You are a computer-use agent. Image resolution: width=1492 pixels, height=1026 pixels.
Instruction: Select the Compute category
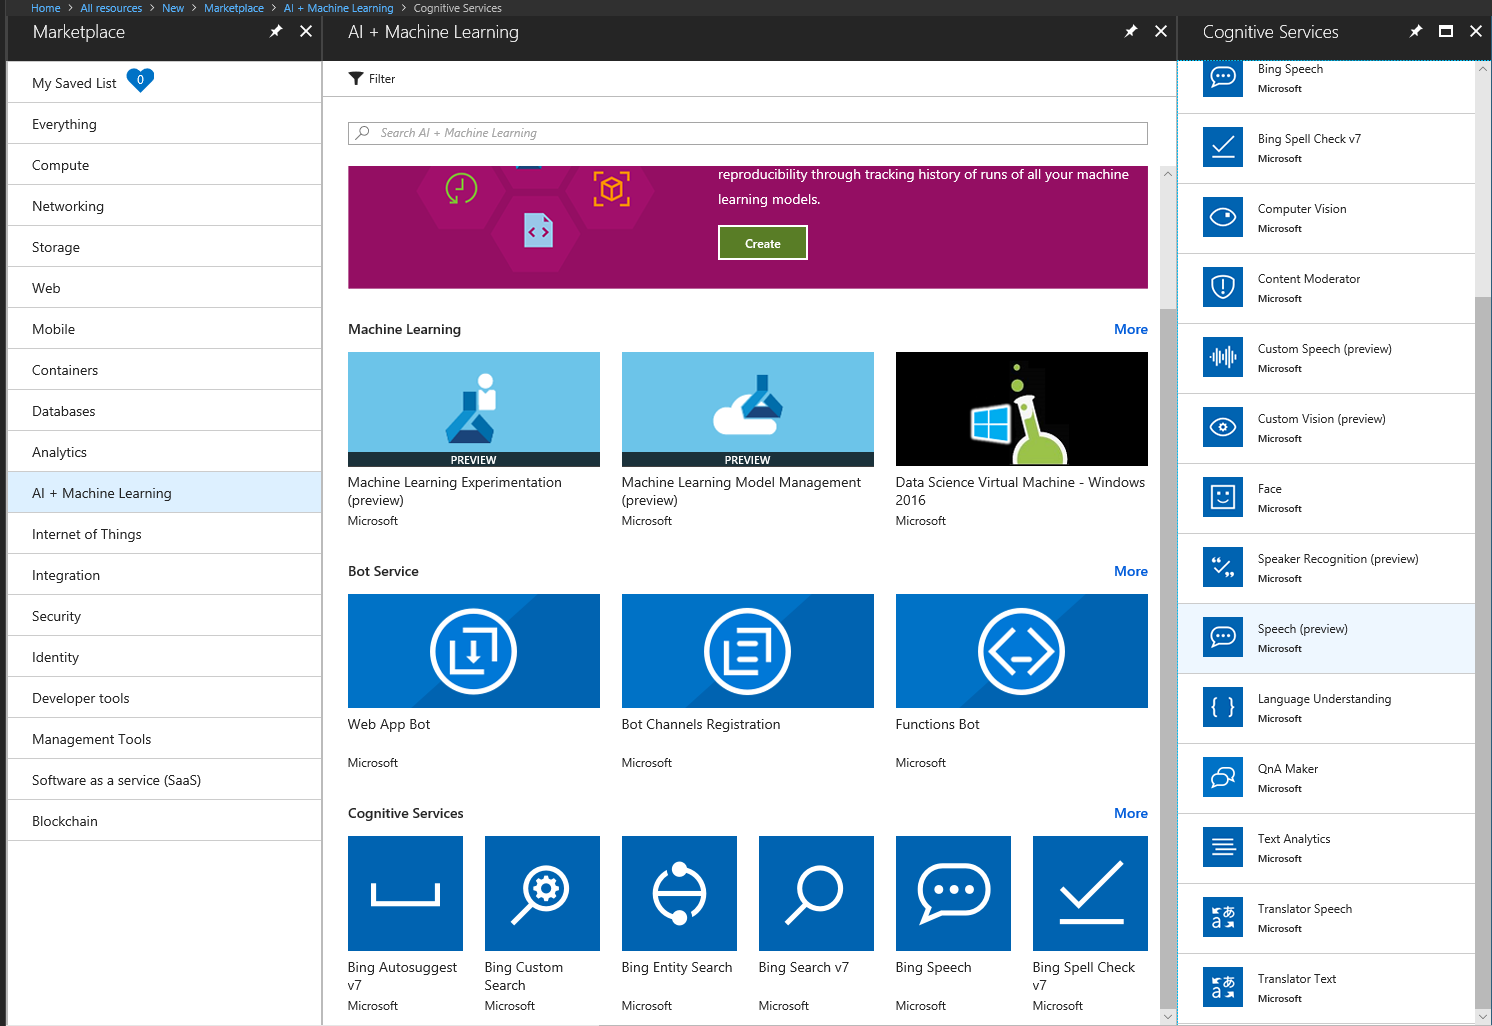coord(164,165)
